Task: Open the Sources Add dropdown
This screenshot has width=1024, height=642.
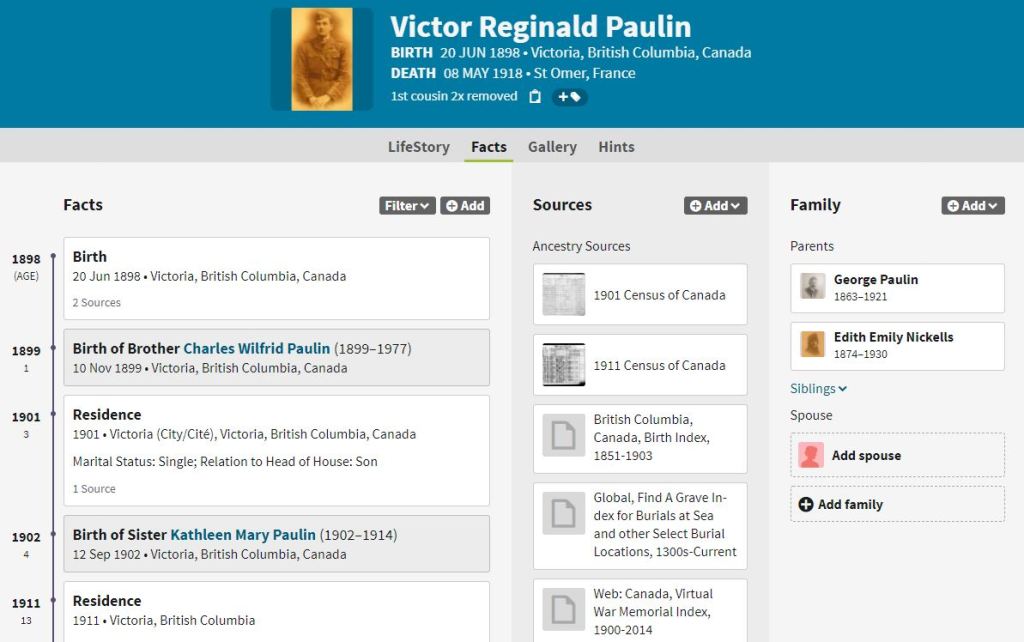Action: tap(715, 206)
